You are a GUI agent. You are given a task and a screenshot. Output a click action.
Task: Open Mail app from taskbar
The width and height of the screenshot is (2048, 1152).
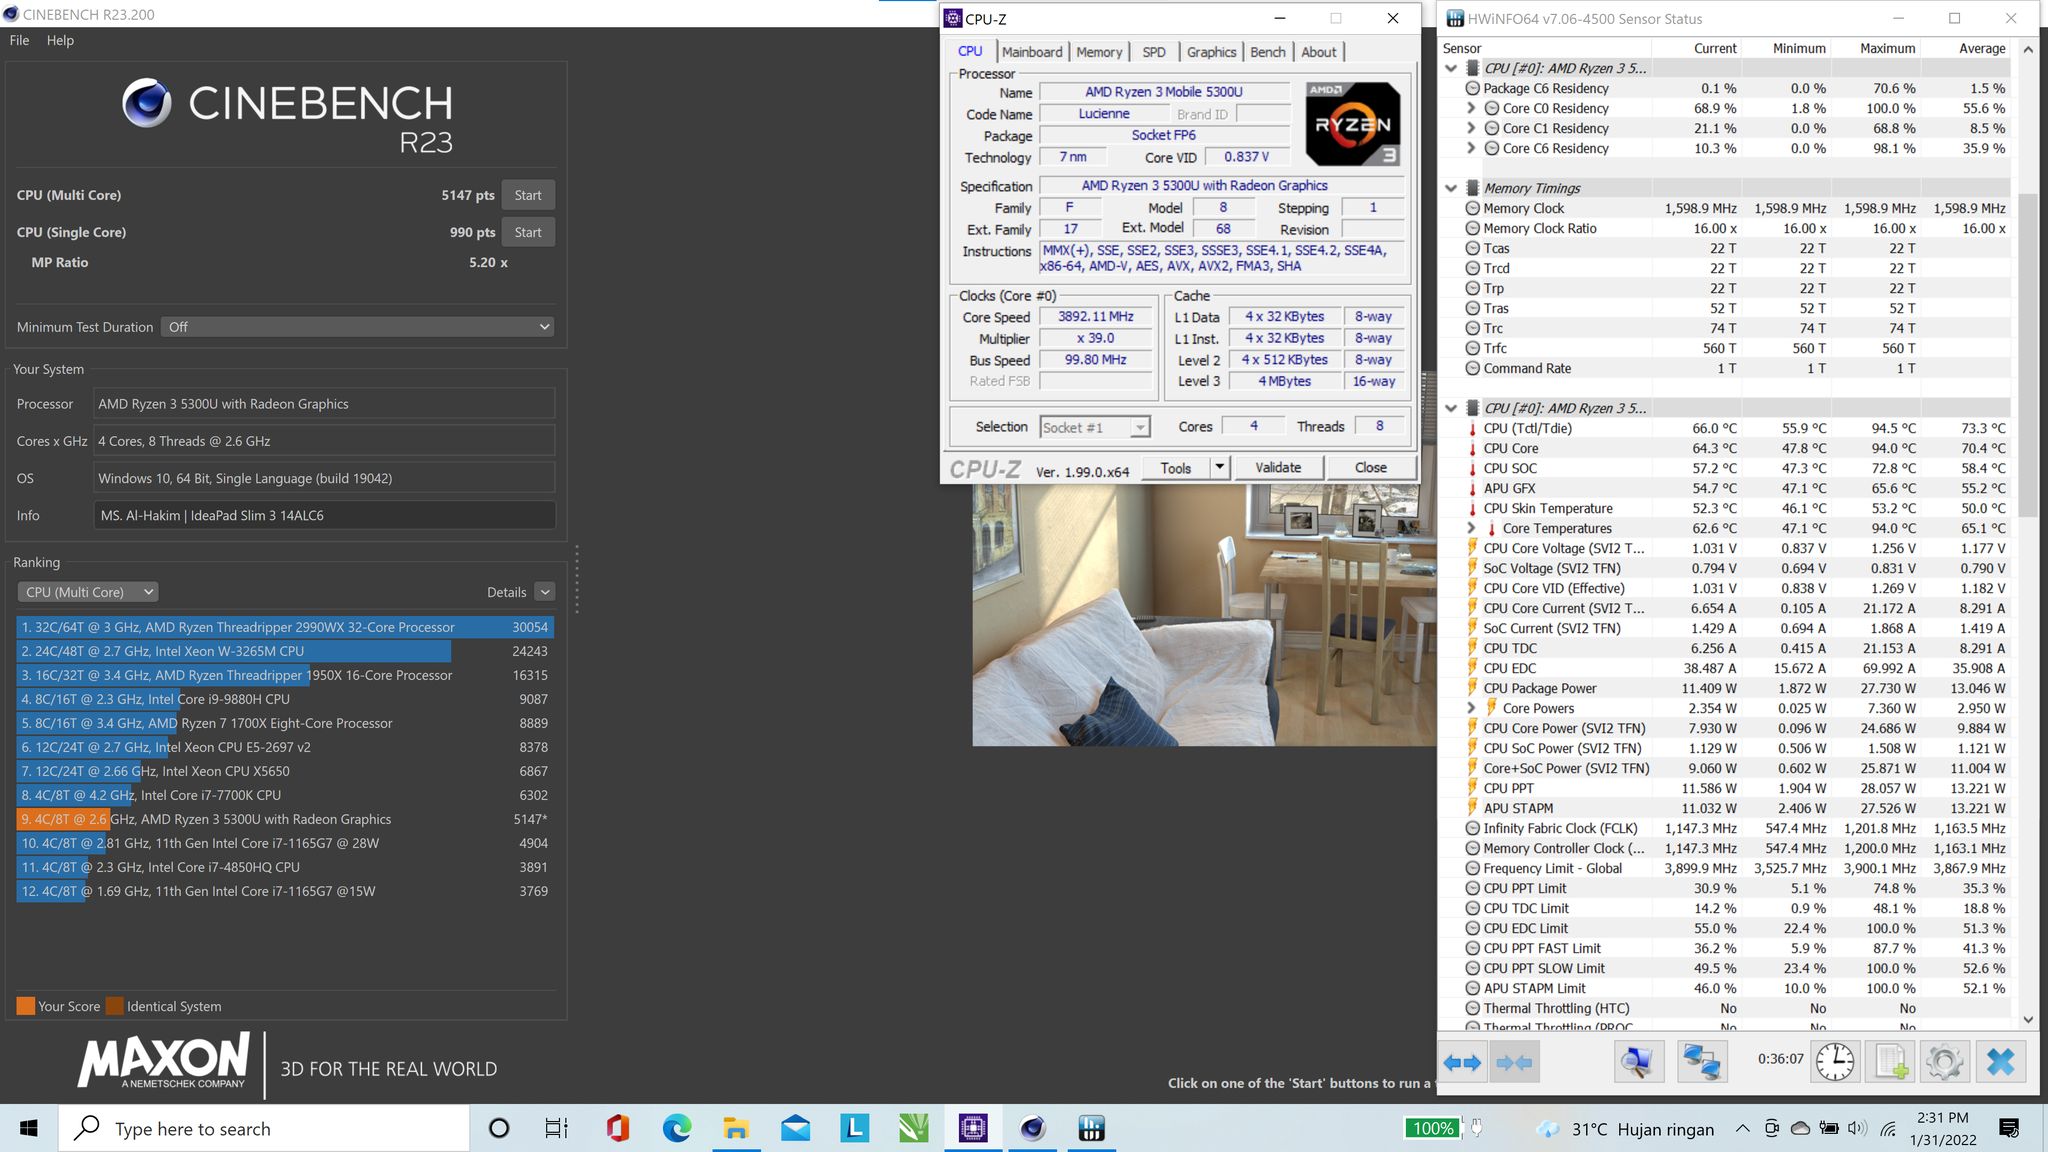pyautogui.click(x=796, y=1128)
